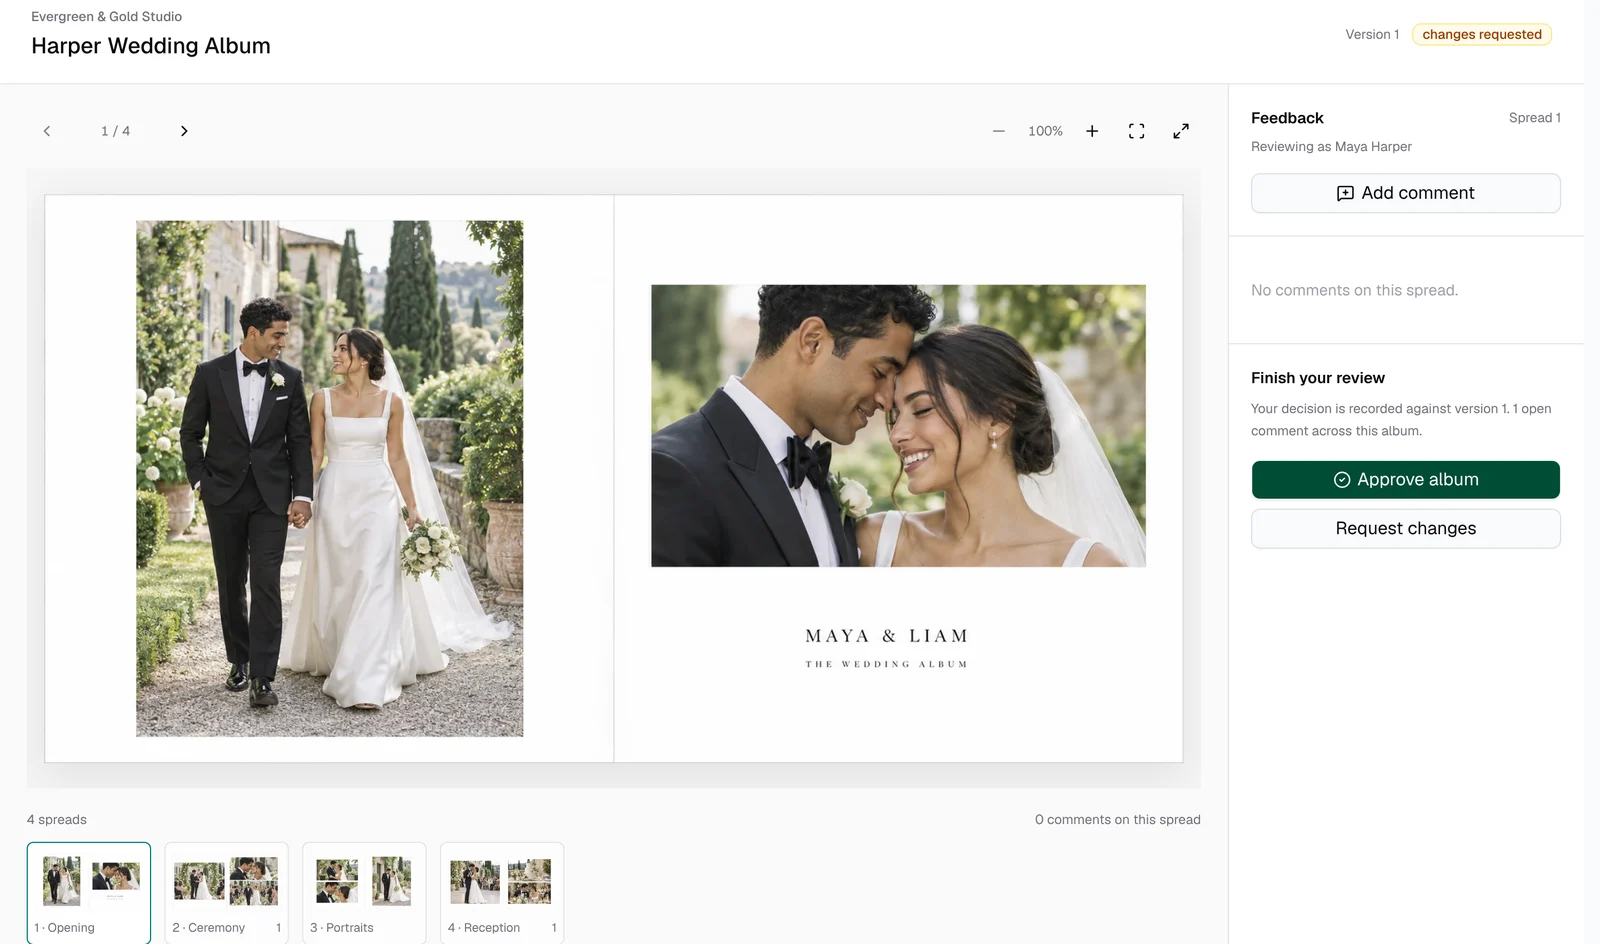This screenshot has width=1600, height=944.
Task: Click the 1 / 4 page indicator
Action: (115, 131)
